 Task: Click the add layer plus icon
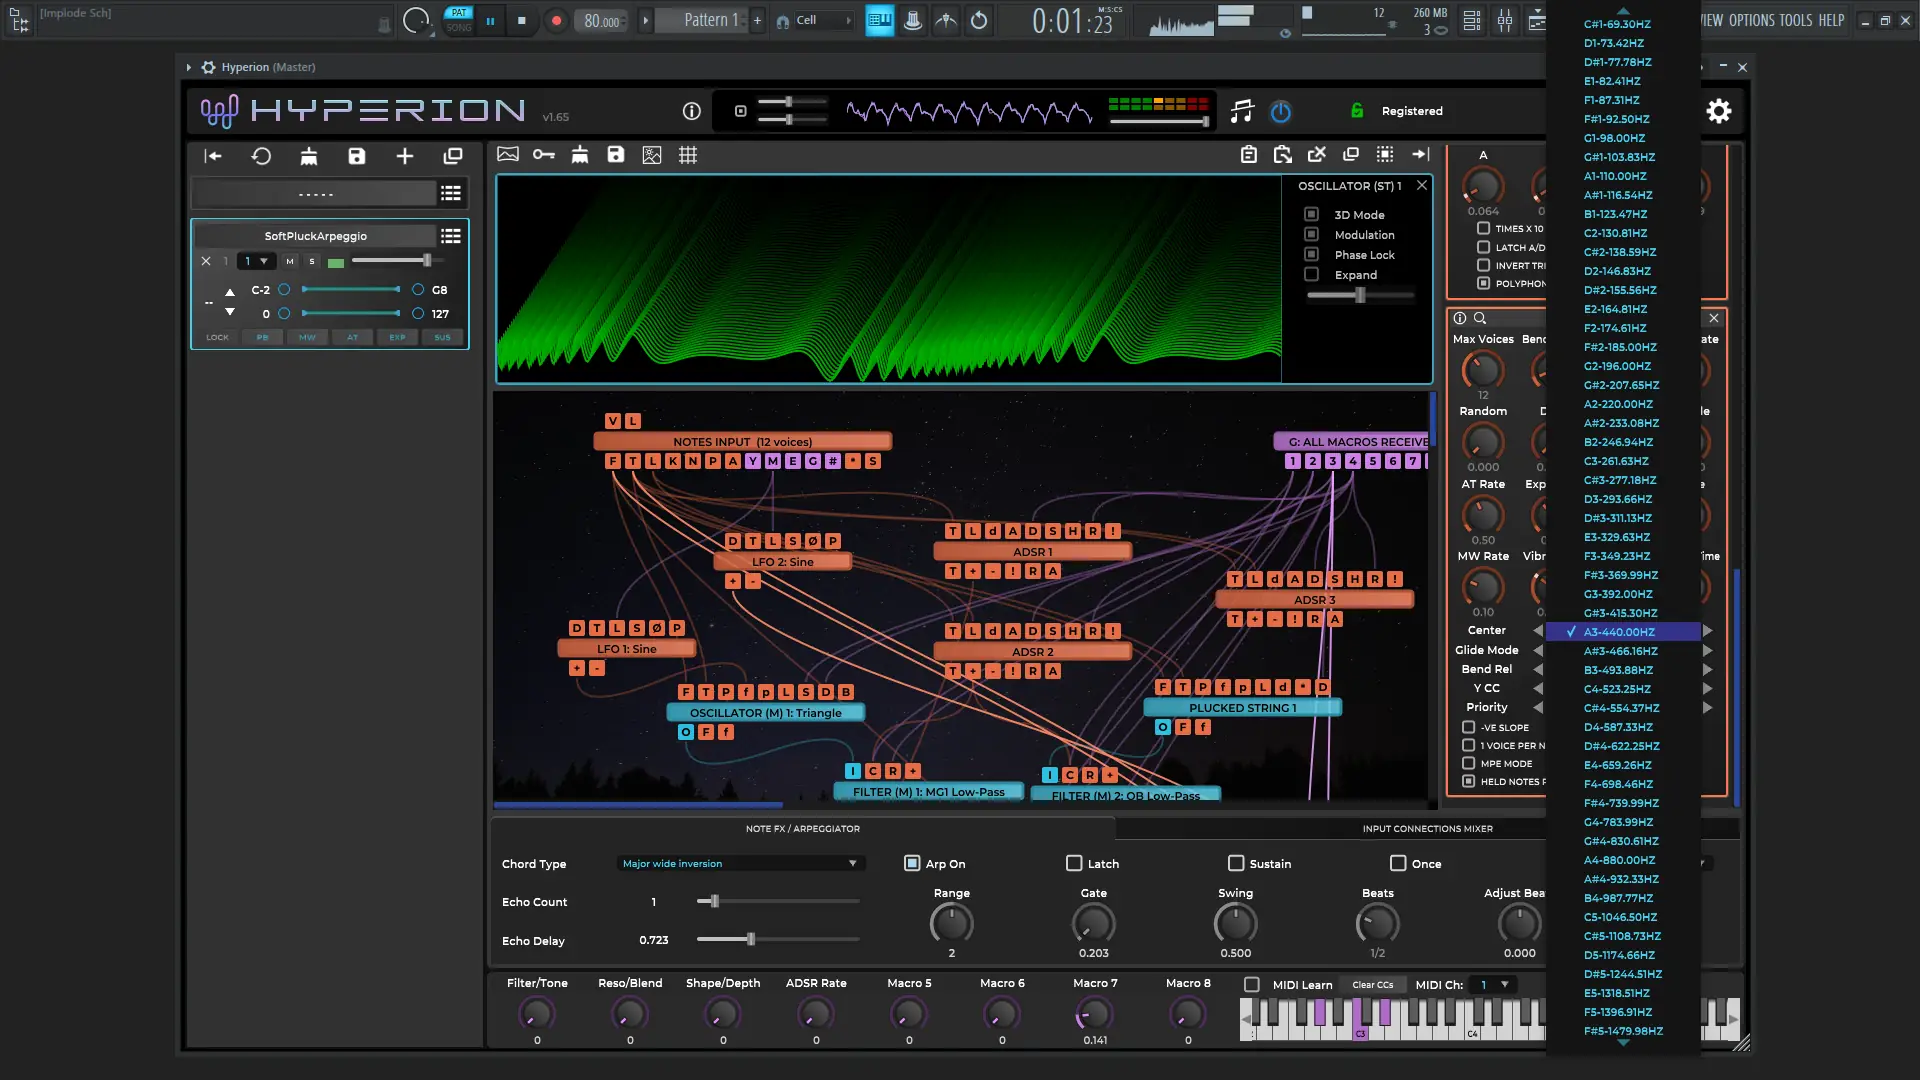[x=405, y=156]
